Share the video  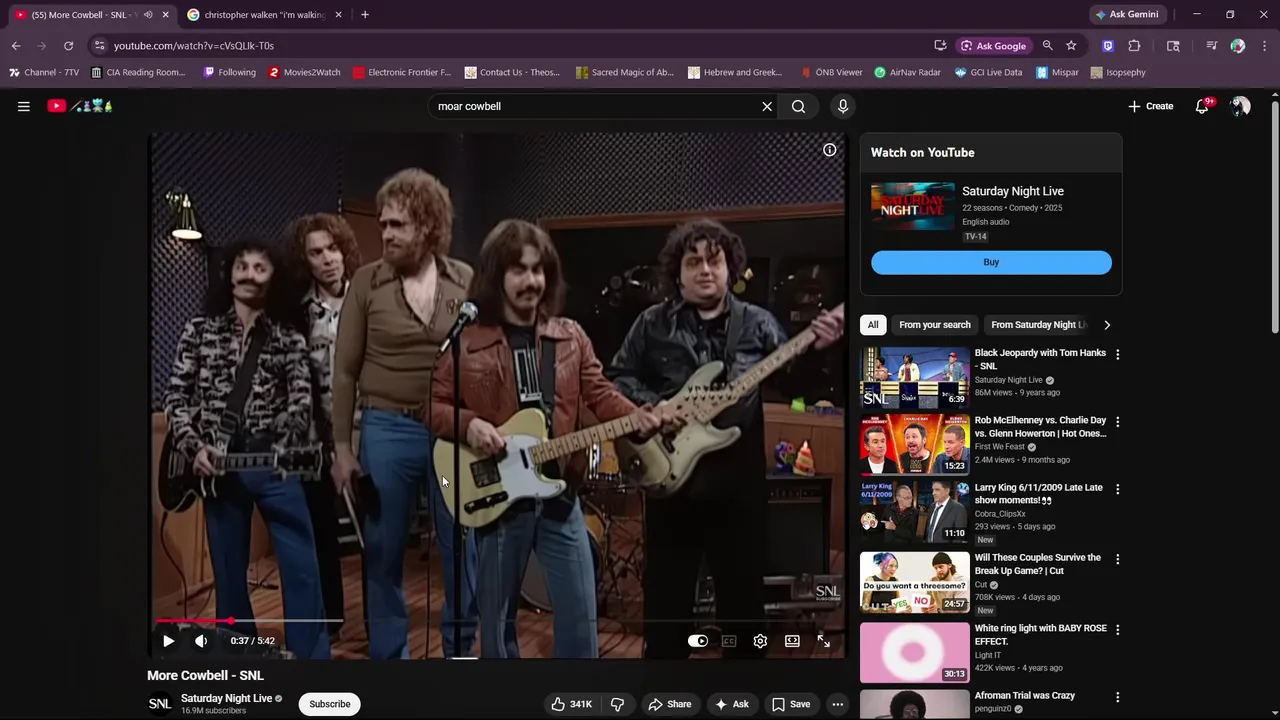click(x=669, y=704)
